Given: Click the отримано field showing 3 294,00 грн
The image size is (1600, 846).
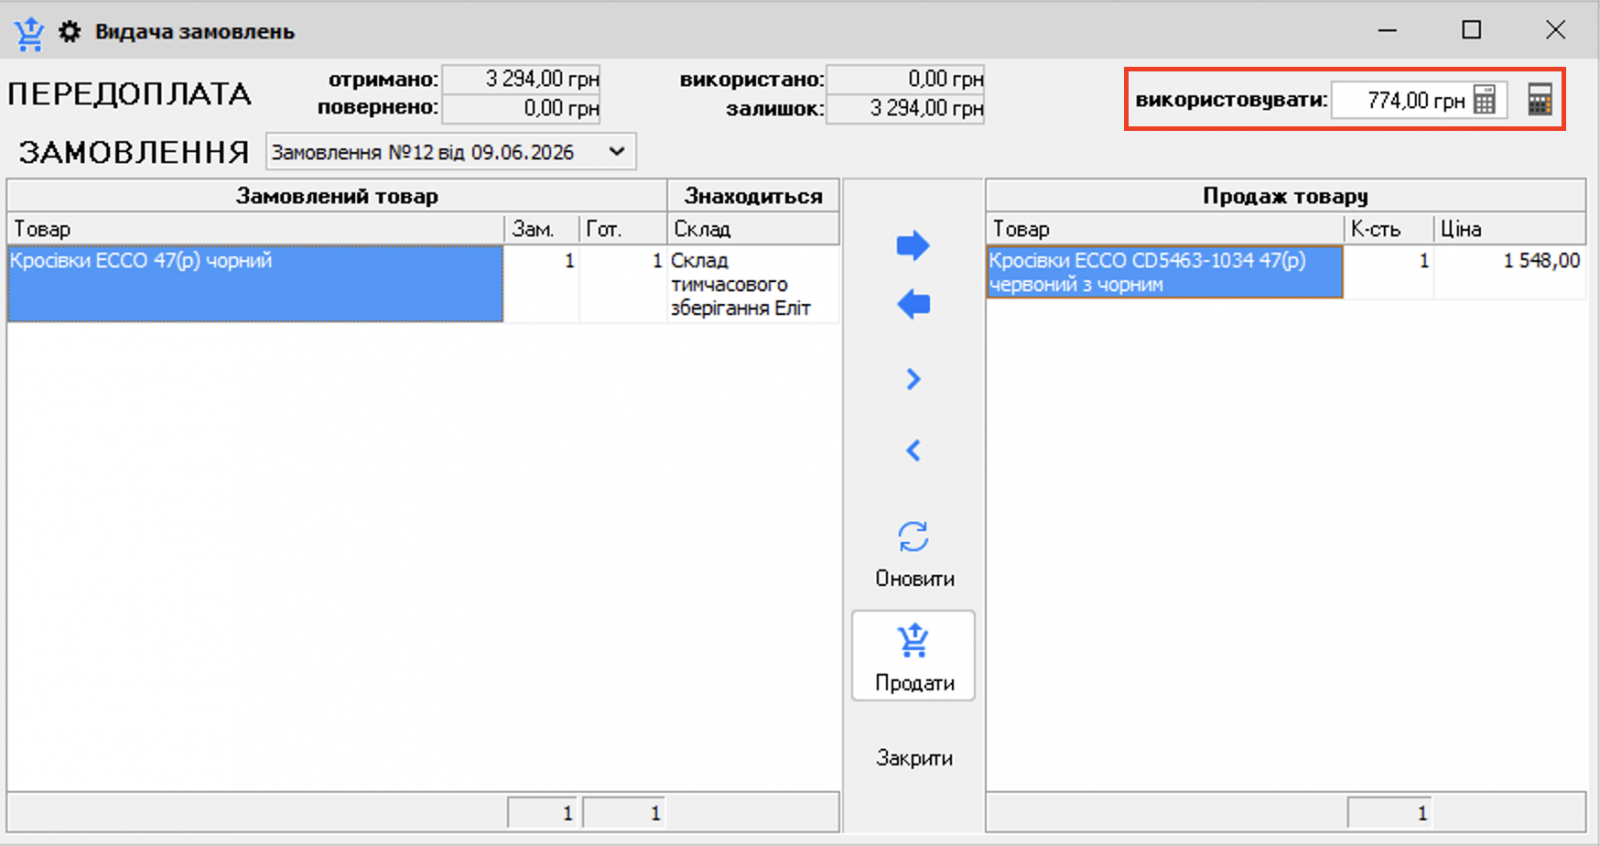Looking at the screenshot, I should coord(521,79).
